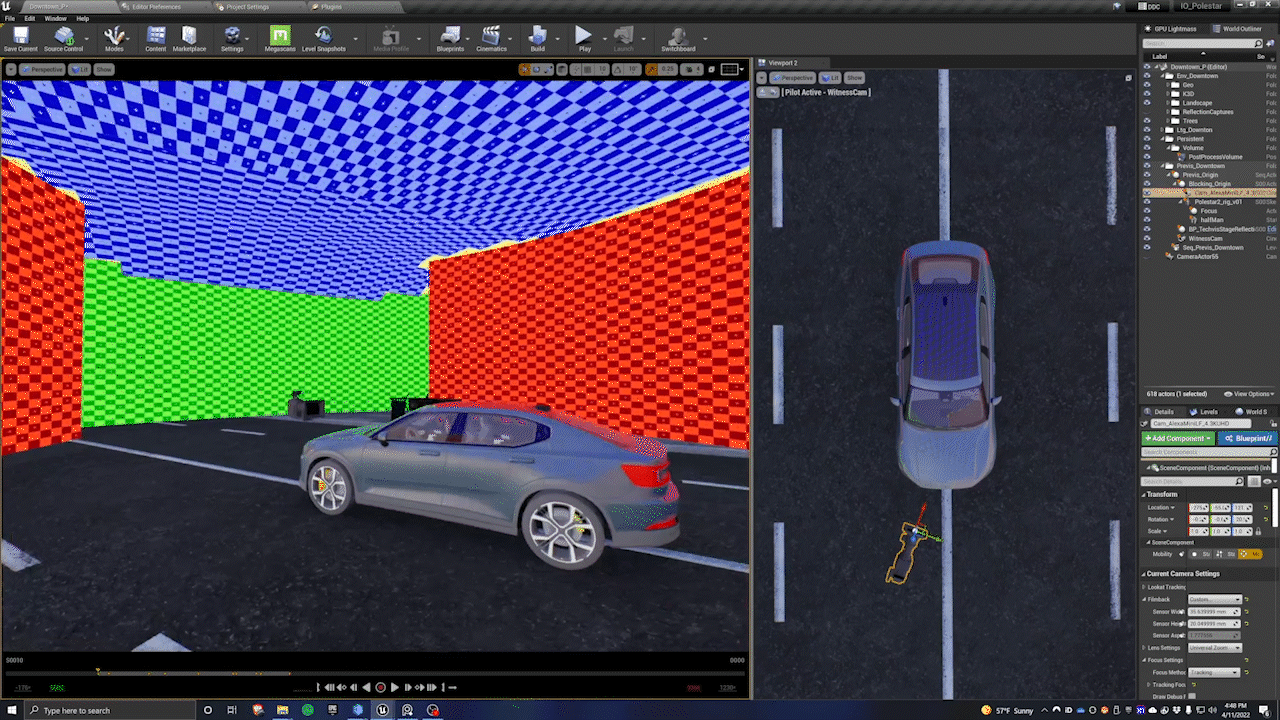Click the Level Snapshots icon
The width and height of the screenshot is (1280, 720).
[x=324, y=40]
